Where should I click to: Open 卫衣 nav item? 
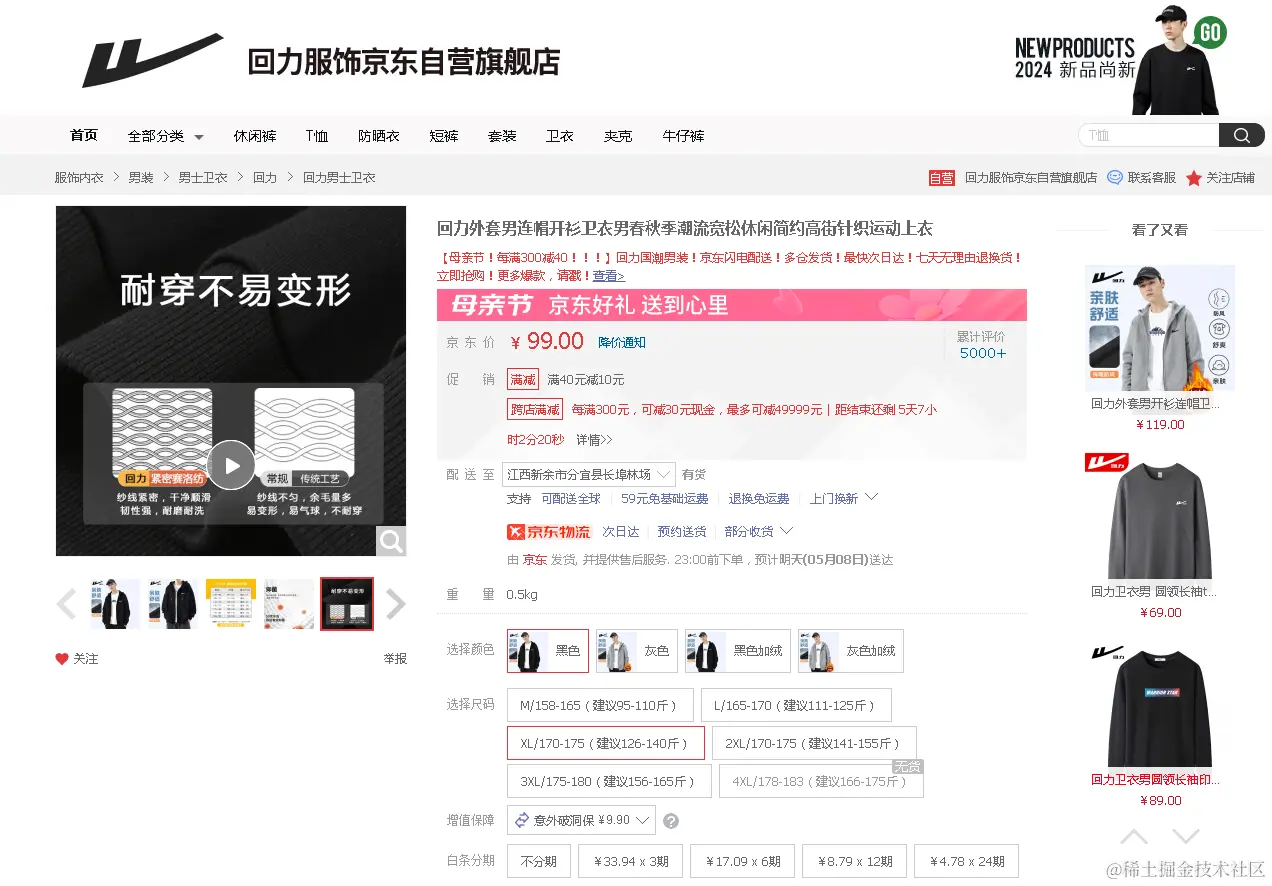point(560,136)
